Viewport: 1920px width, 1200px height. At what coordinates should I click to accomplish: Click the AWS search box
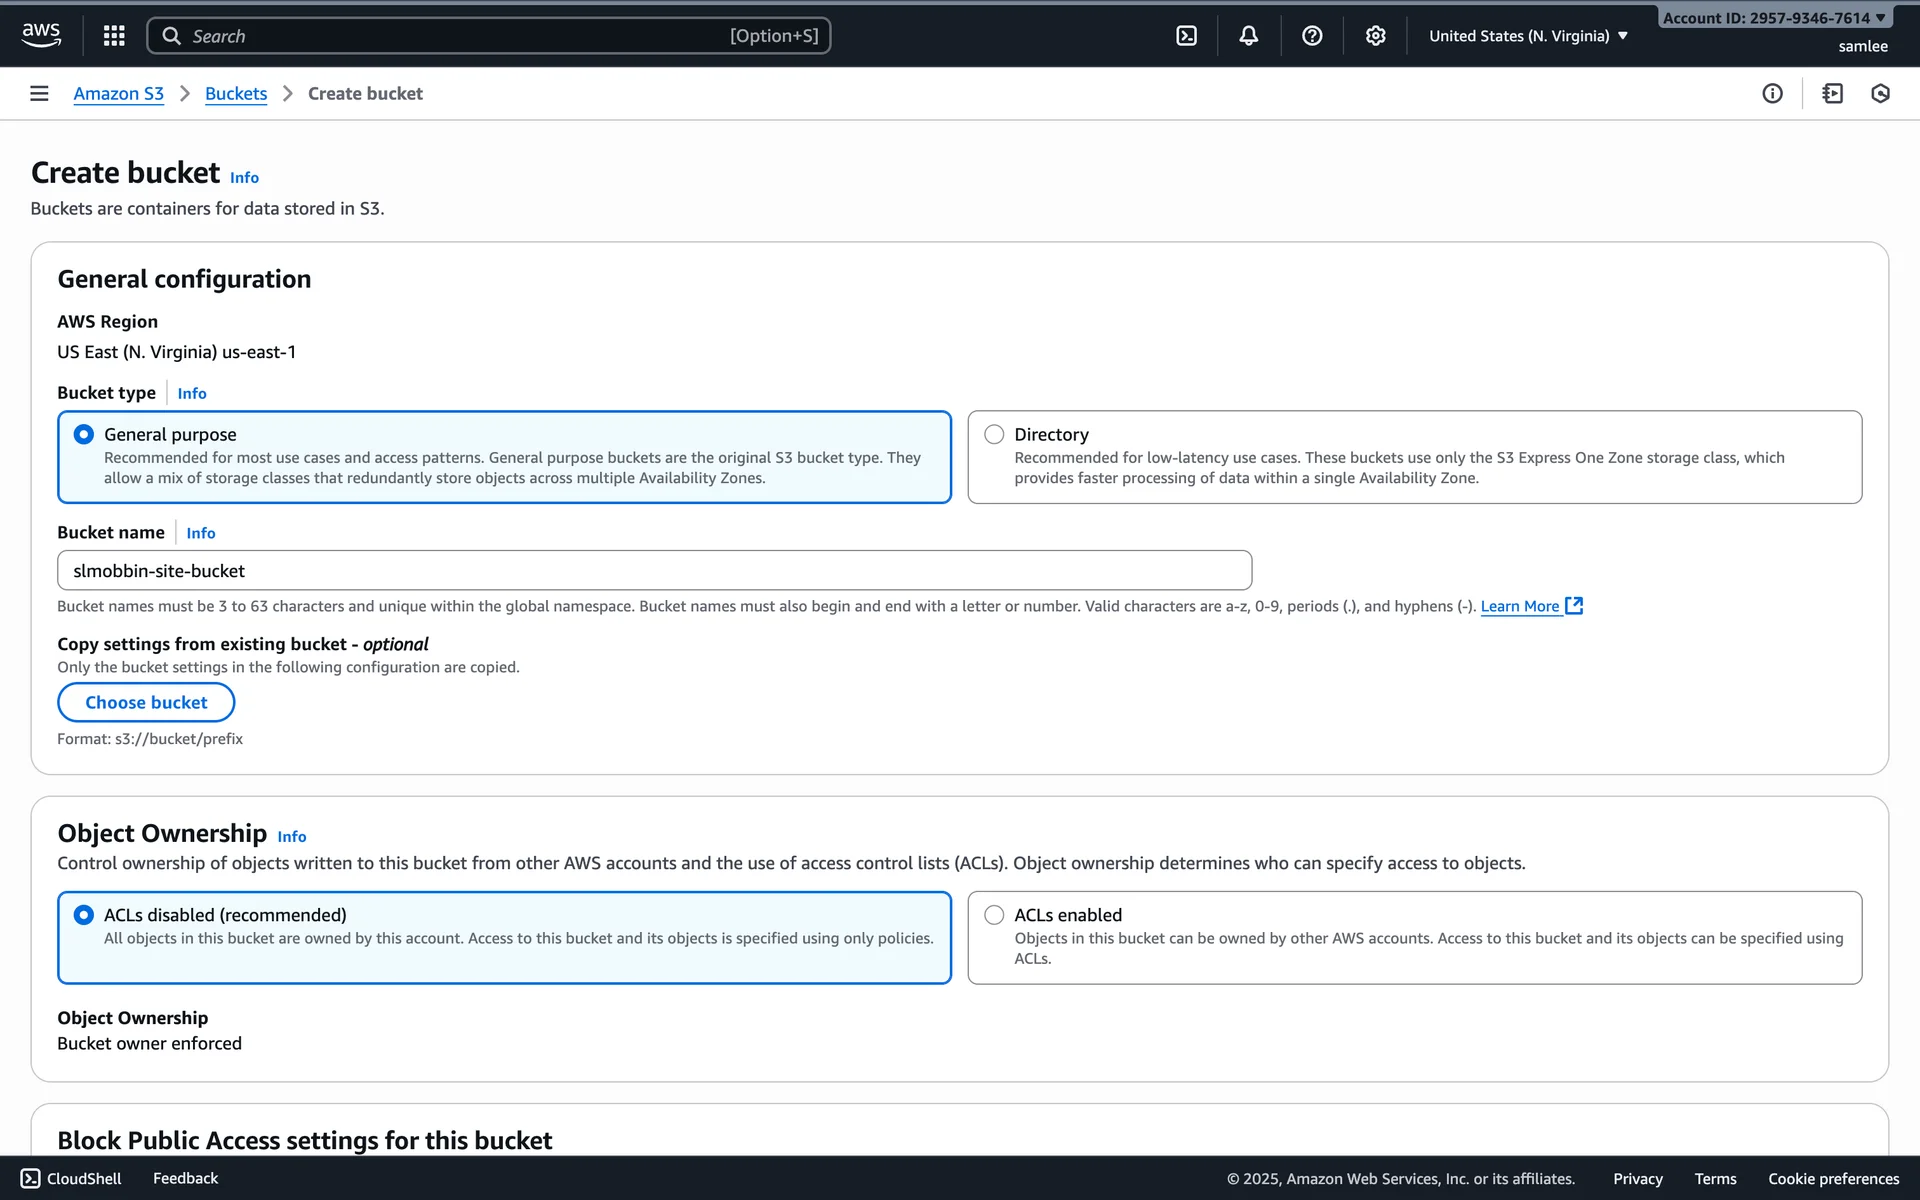click(488, 36)
